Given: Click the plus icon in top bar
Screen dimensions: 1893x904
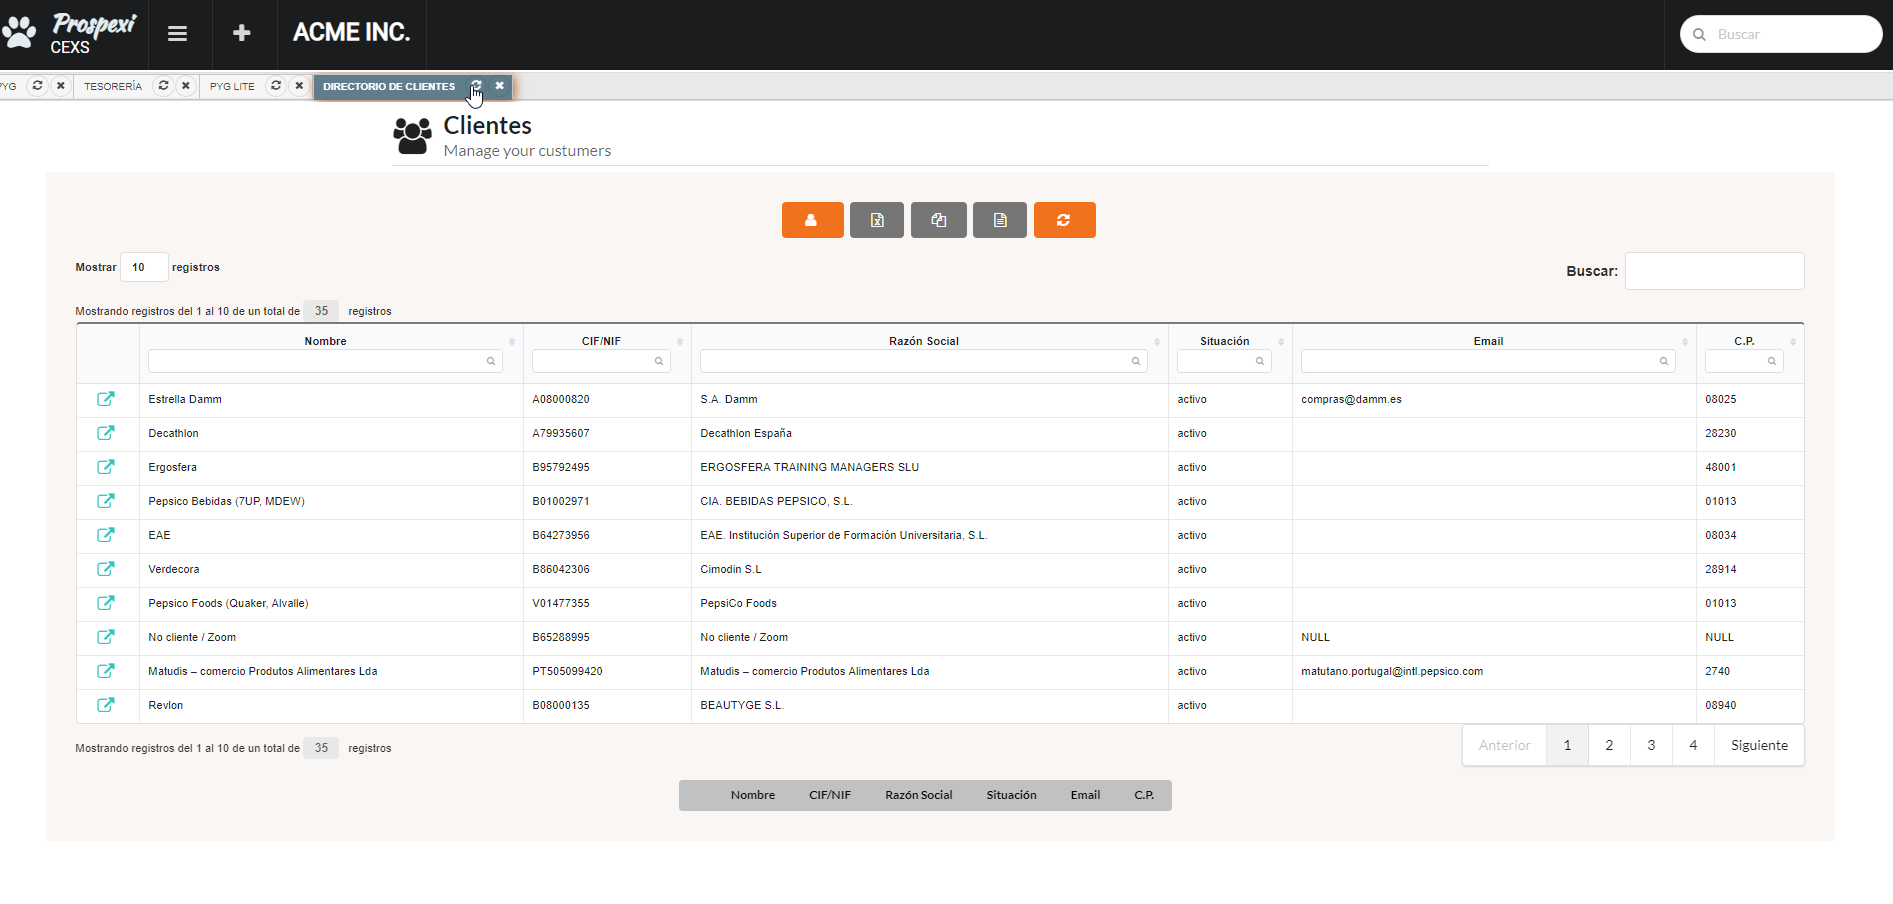Looking at the screenshot, I should pos(241,34).
